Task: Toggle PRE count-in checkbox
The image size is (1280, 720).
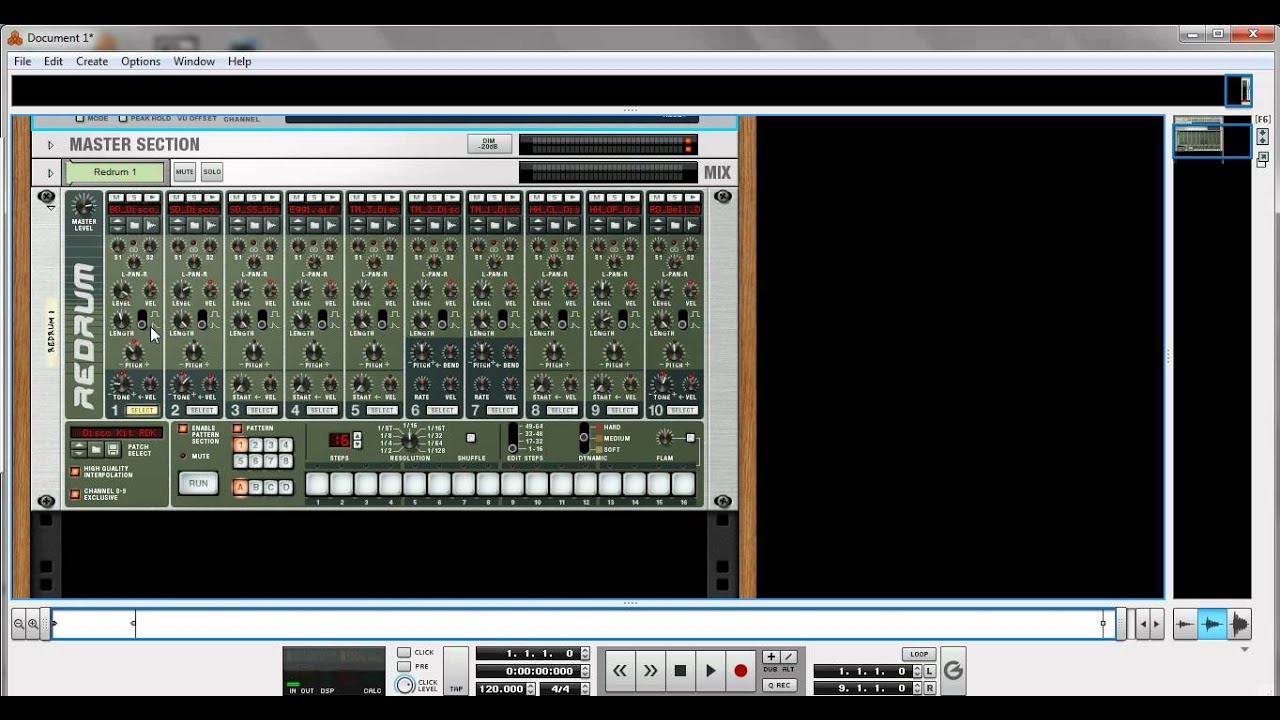Action: 404,666
